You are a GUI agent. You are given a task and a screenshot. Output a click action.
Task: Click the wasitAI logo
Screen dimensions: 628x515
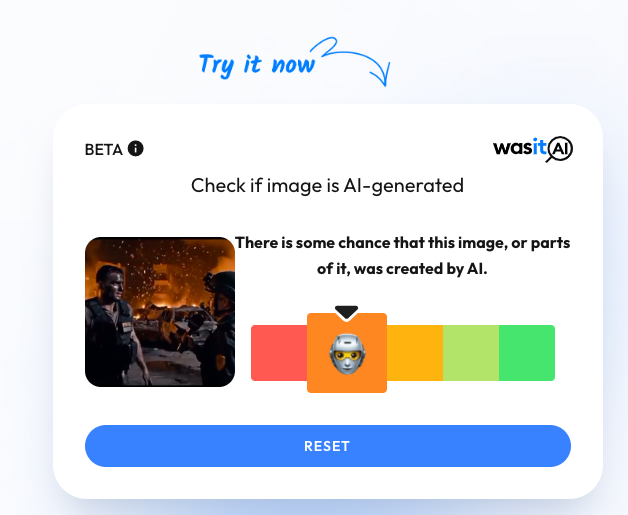(533, 149)
